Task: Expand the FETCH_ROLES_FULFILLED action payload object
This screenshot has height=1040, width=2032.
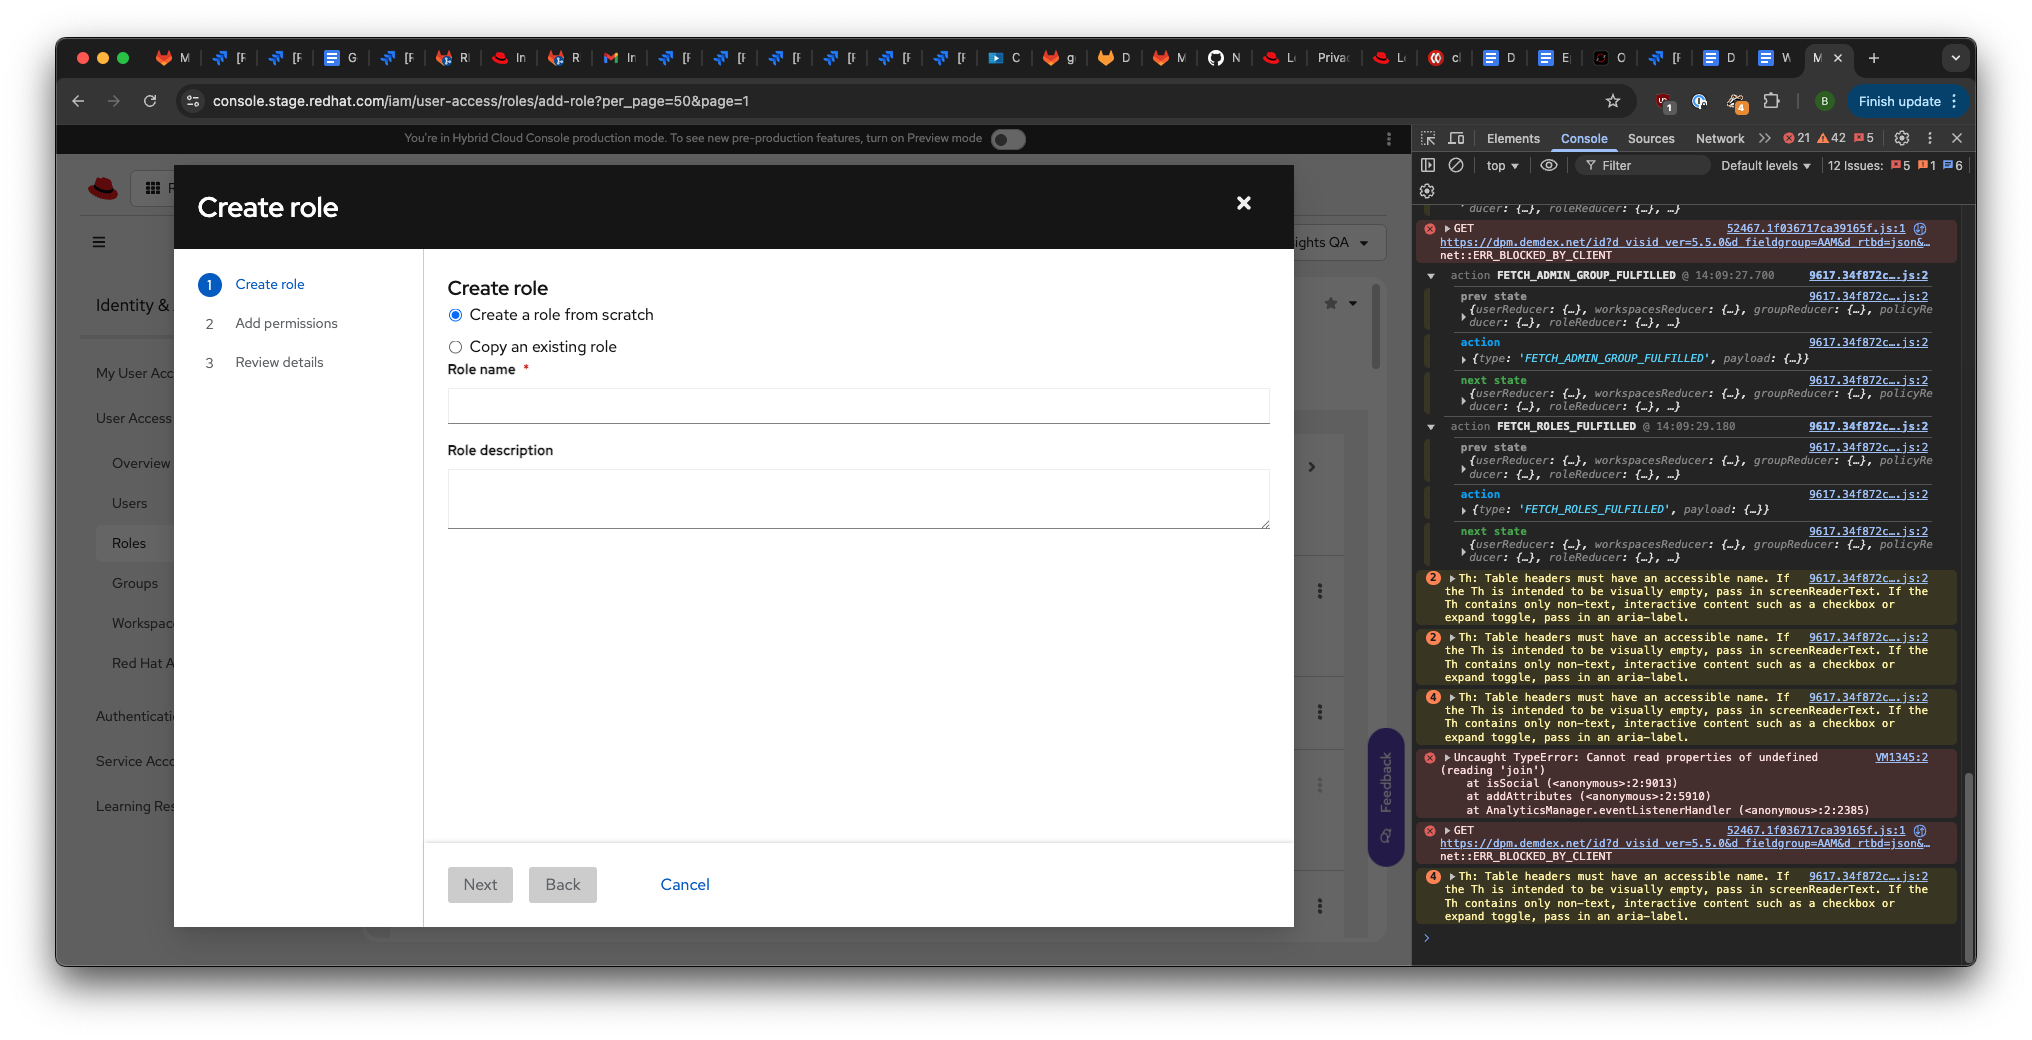Action: click(x=1464, y=510)
